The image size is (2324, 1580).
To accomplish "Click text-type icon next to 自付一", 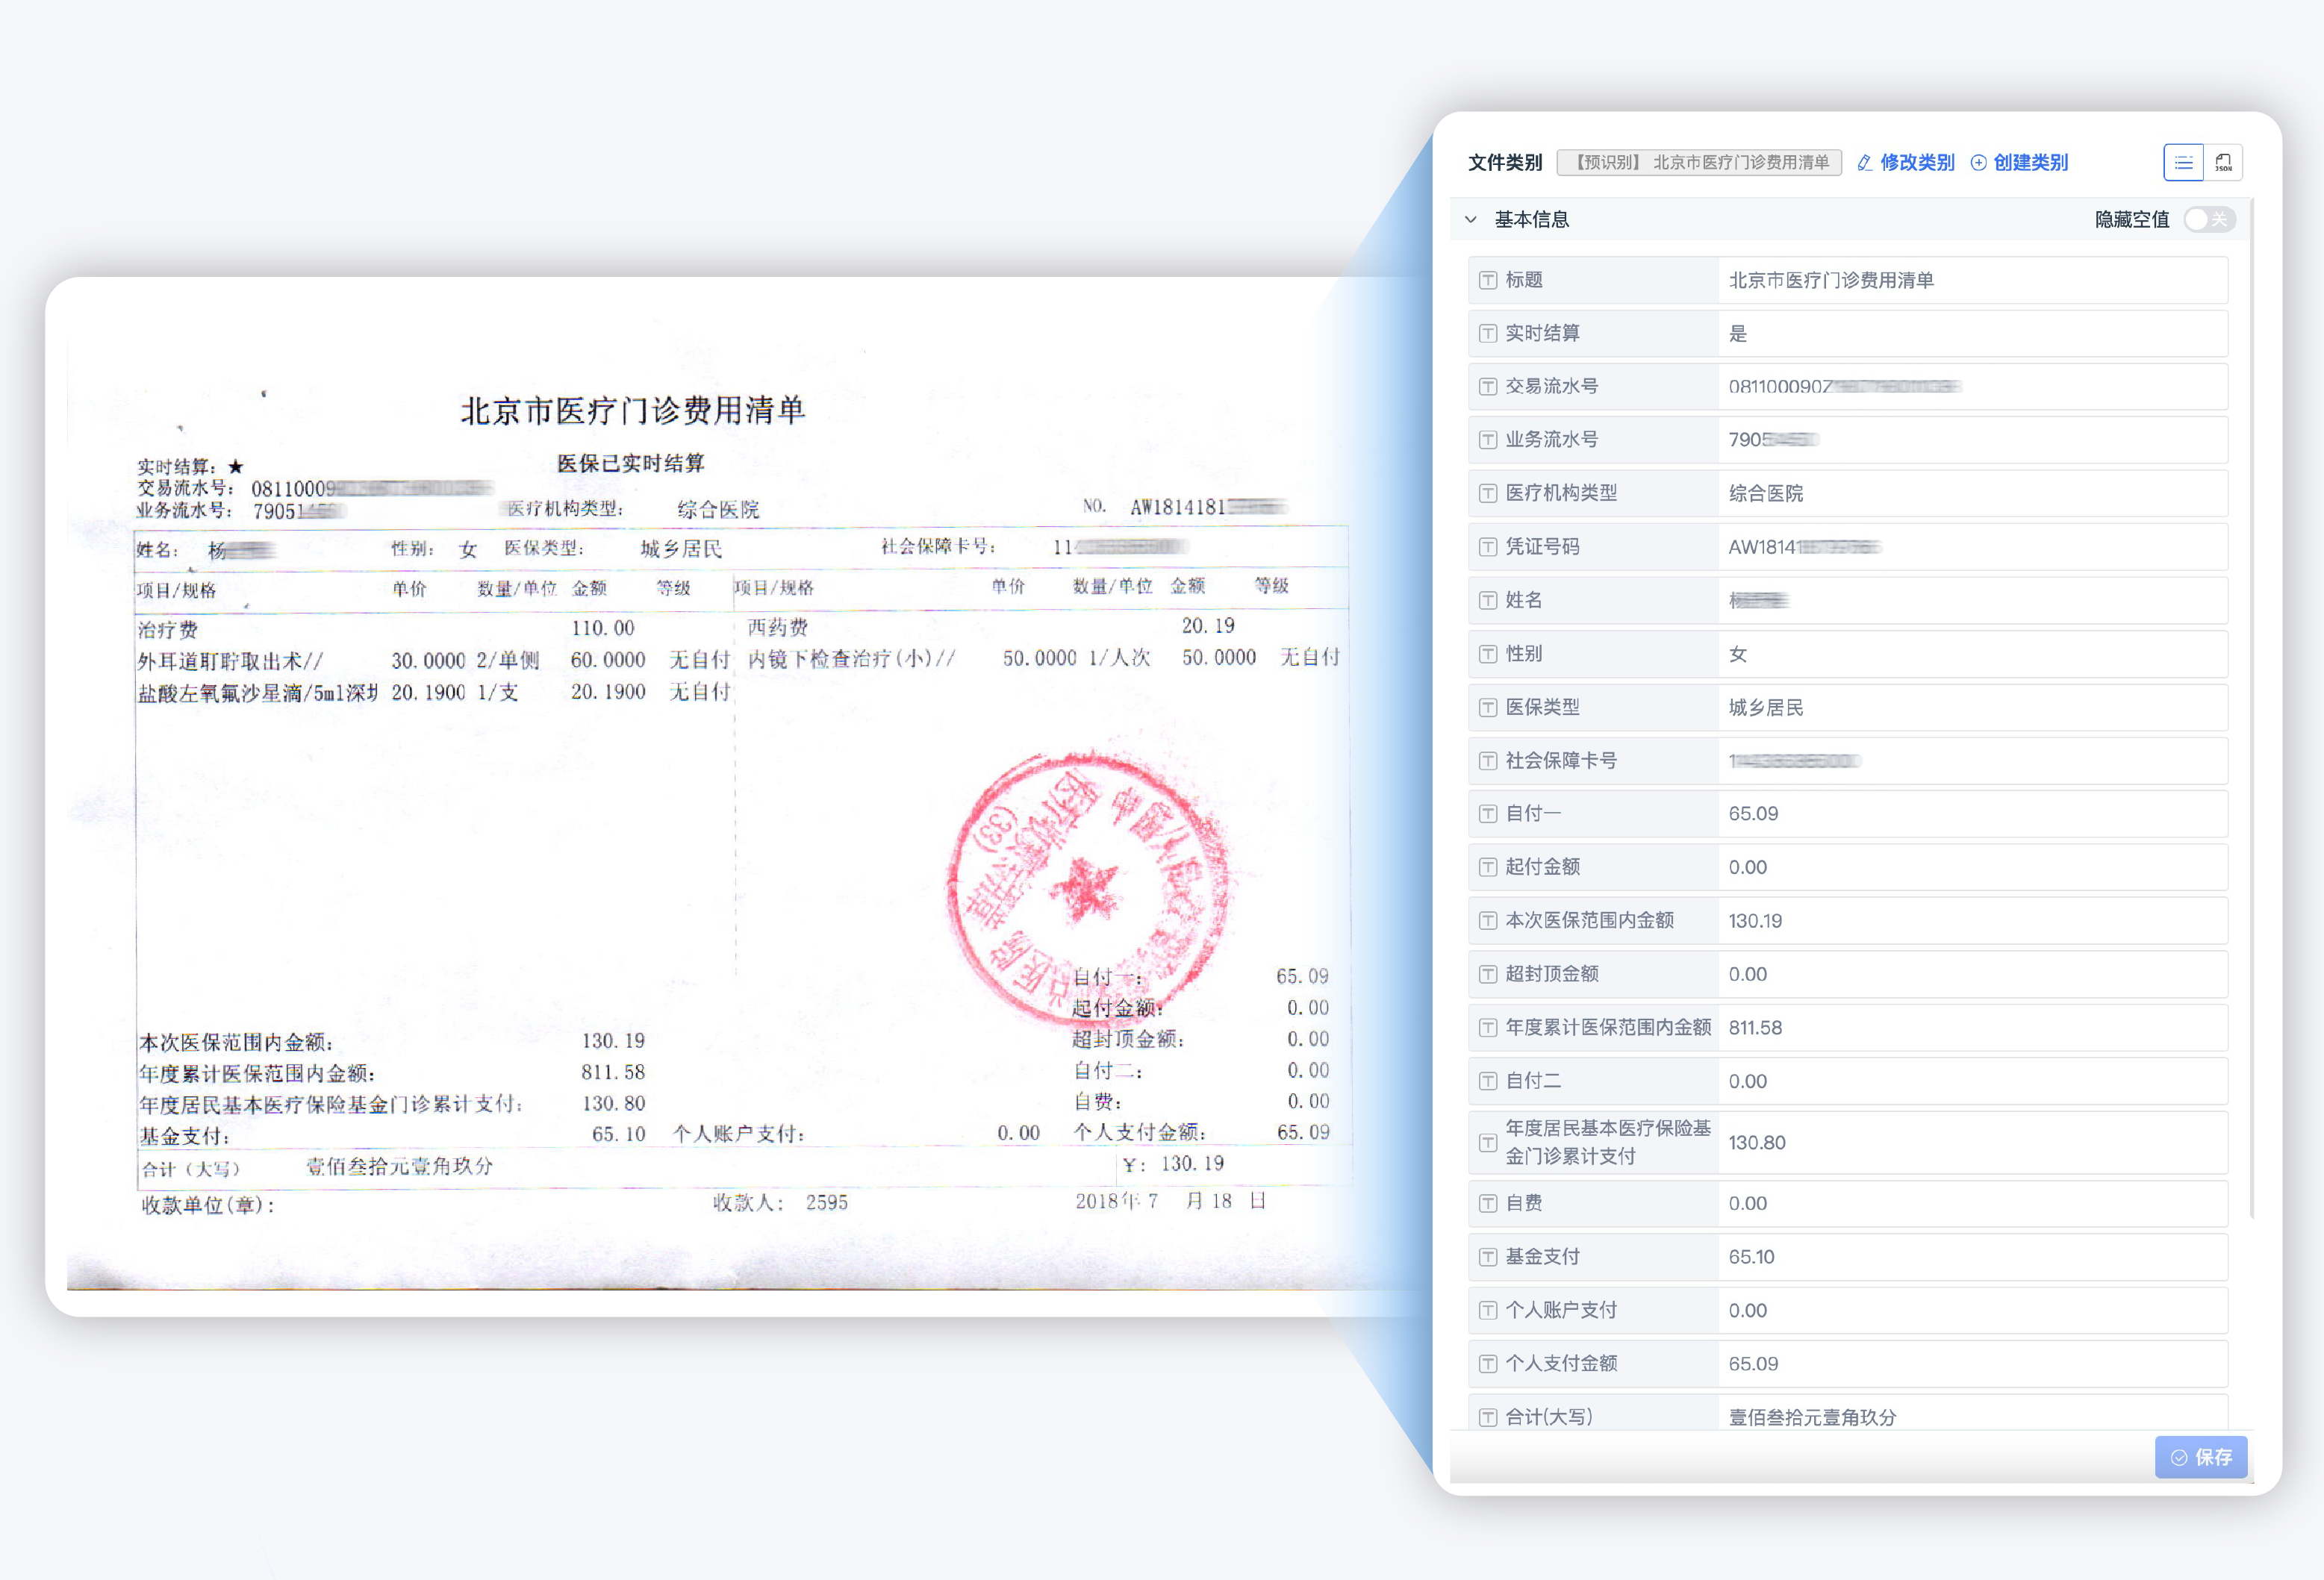I will coord(1488,814).
